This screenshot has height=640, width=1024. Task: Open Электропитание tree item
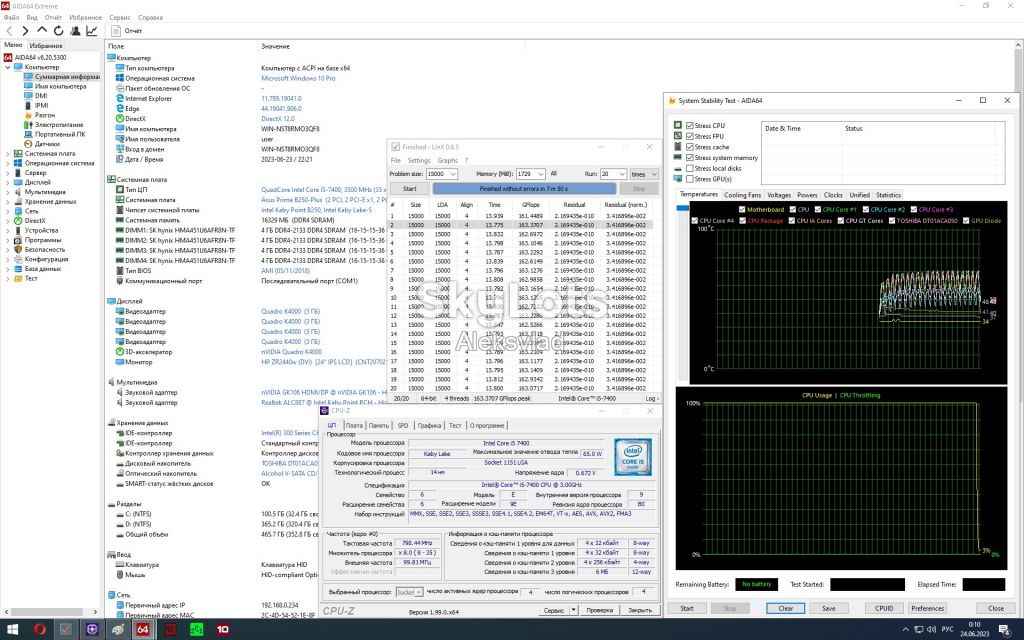click(x=59, y=125)
